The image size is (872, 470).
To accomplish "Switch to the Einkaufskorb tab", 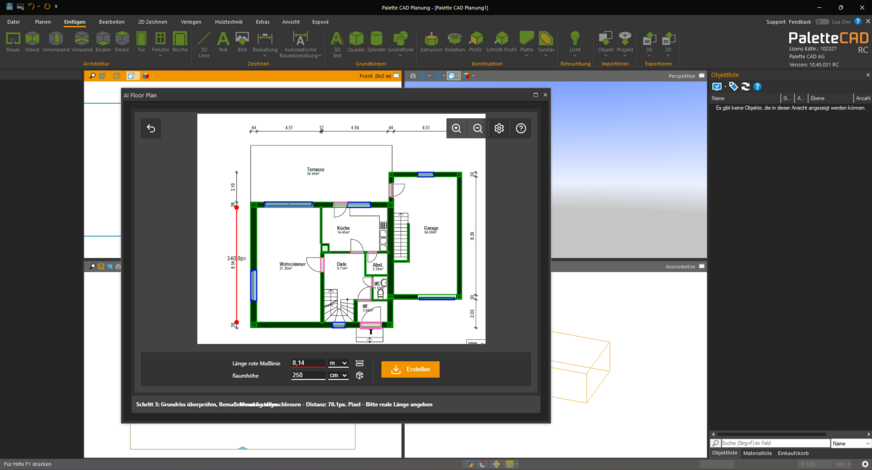I will pos(794,453).
